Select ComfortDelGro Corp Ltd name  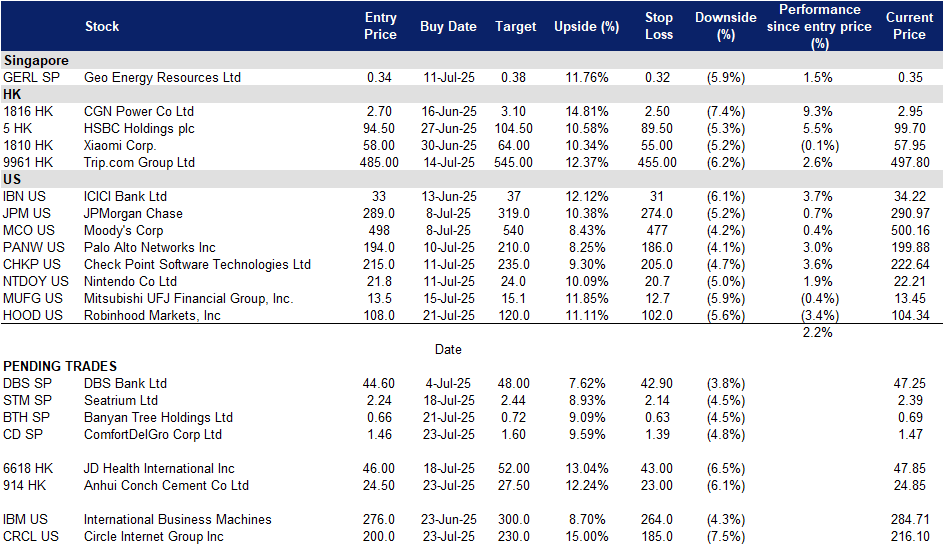point(153,434)
